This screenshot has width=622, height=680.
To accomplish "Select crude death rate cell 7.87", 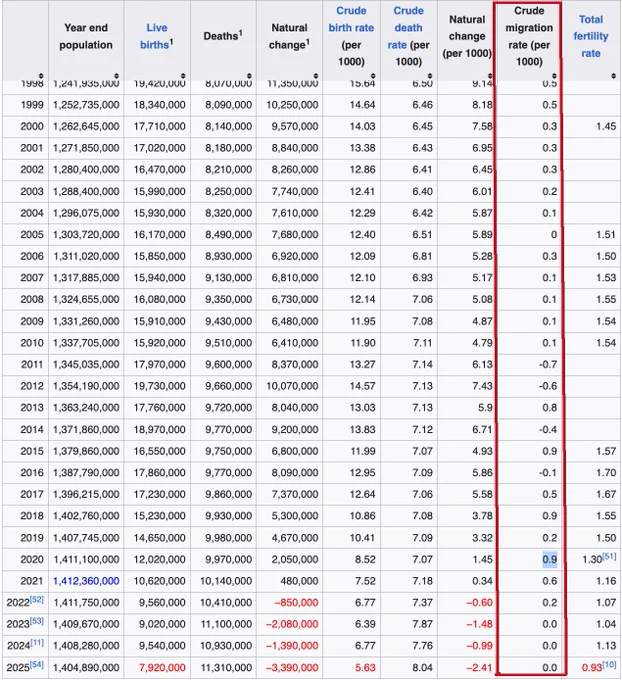I will [x=422, y=624].
